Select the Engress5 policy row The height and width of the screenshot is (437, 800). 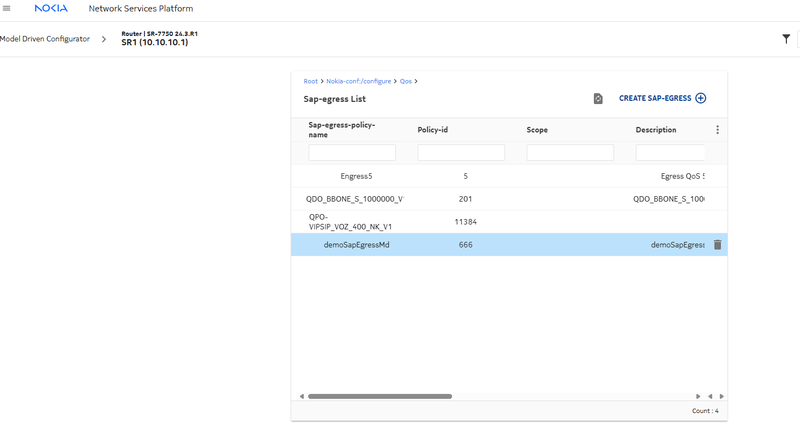click(356, 176)
